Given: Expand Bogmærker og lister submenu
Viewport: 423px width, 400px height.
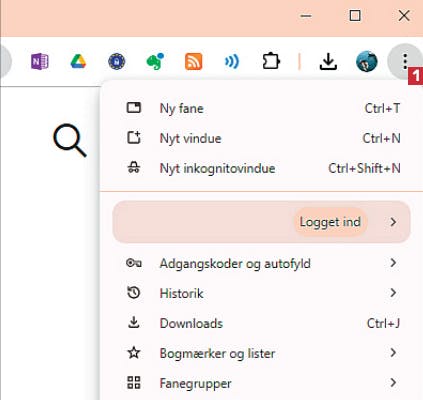Looking at the screenshot, I should pos(261,353).
